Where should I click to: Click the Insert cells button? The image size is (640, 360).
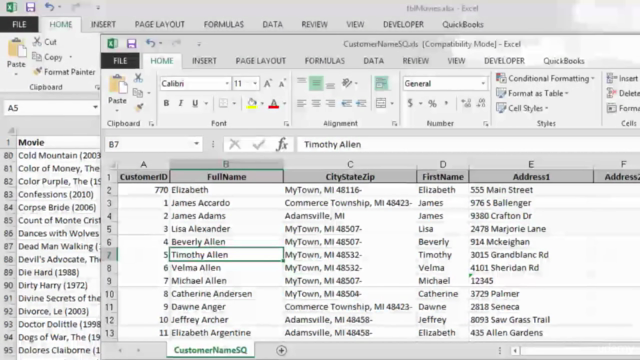click(622, 78)
